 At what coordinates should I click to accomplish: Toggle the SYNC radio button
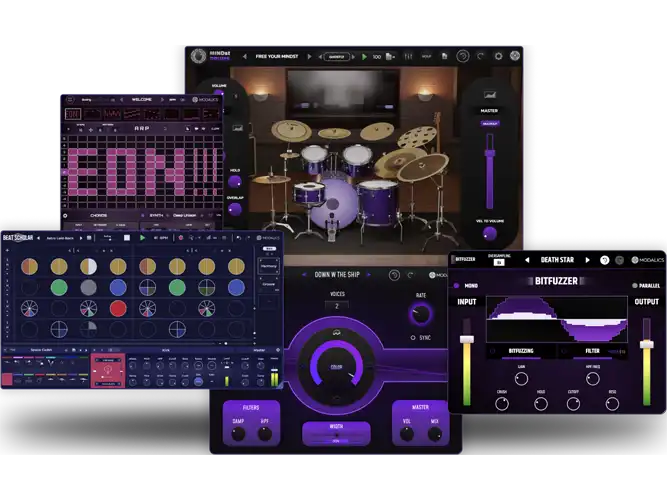click(412, 337)
